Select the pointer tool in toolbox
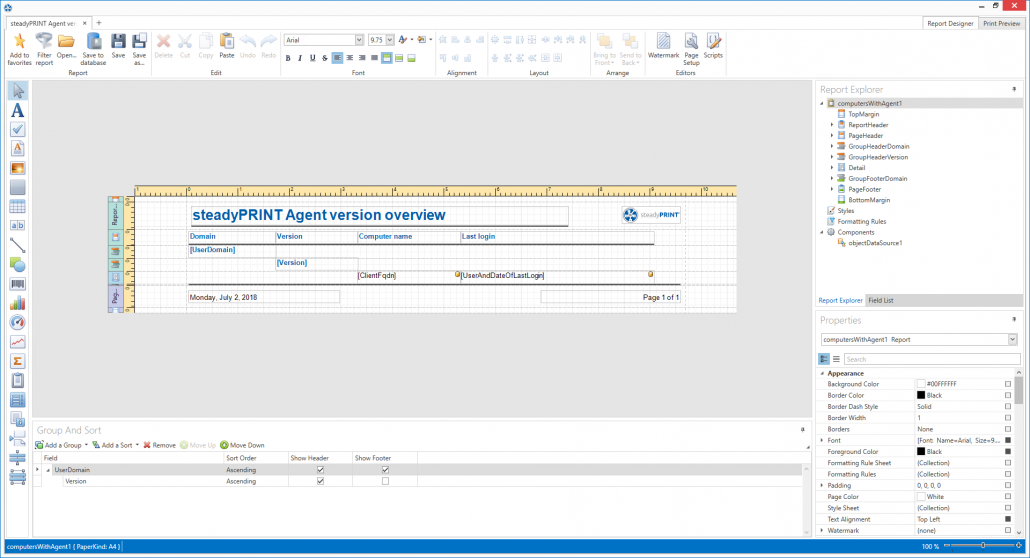Image resolution: width=1030 pixels, height=558 pixels. tap(18, 91)
